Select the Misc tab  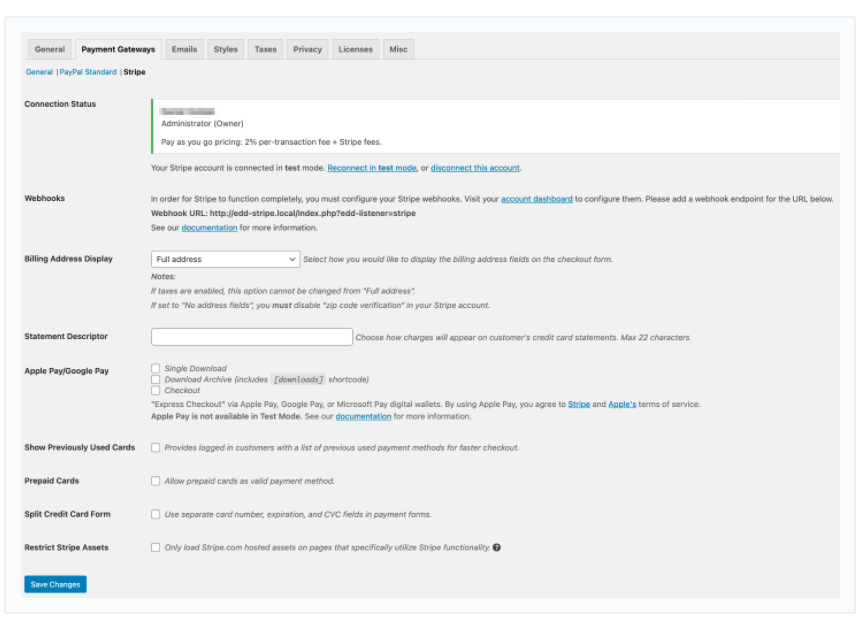pos(398,49)
